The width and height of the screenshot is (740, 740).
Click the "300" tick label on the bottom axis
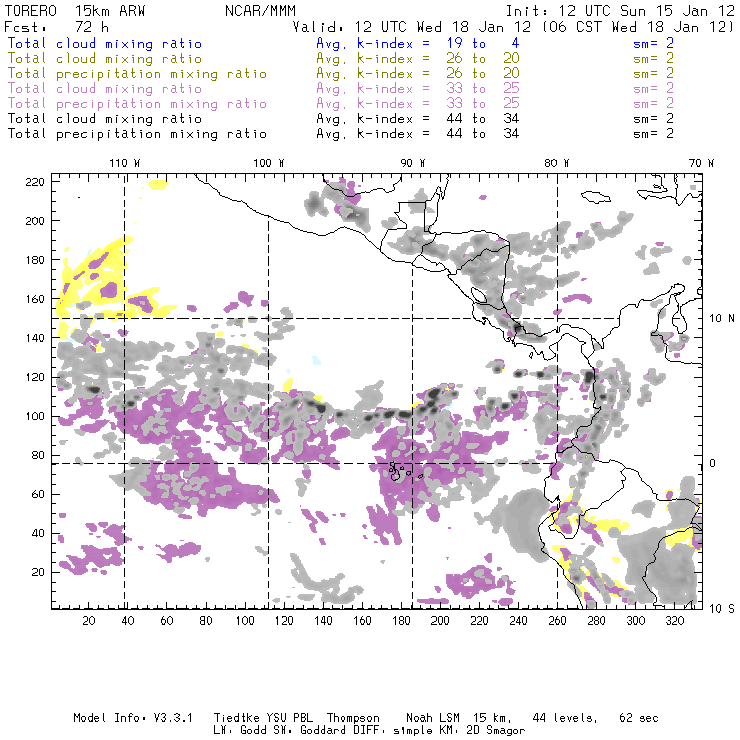636,621
